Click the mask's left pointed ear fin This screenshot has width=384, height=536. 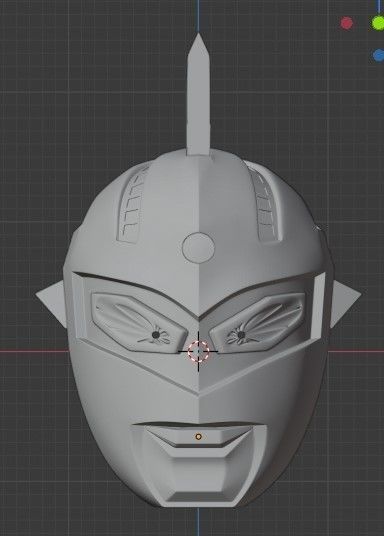click(51, 303)
